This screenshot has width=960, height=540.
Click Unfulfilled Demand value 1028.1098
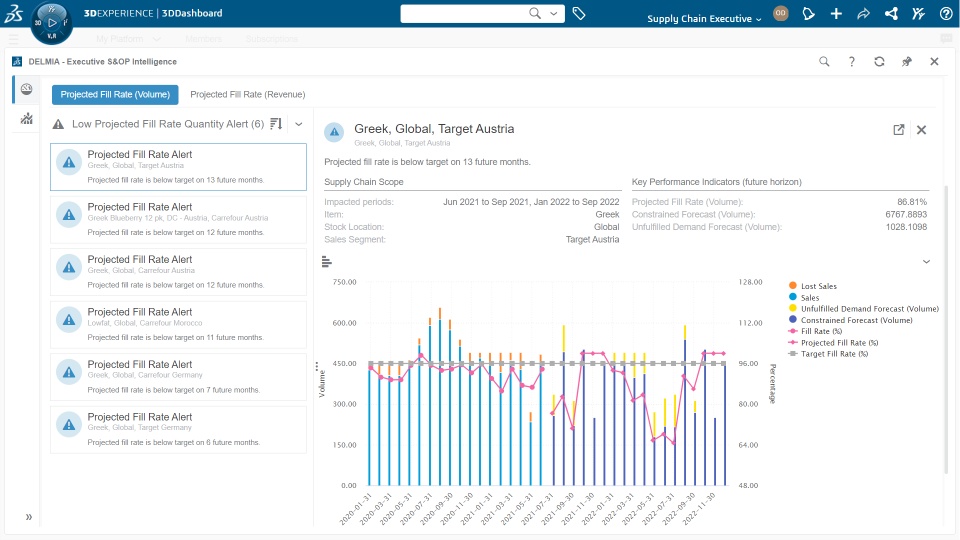click(906, 227)
